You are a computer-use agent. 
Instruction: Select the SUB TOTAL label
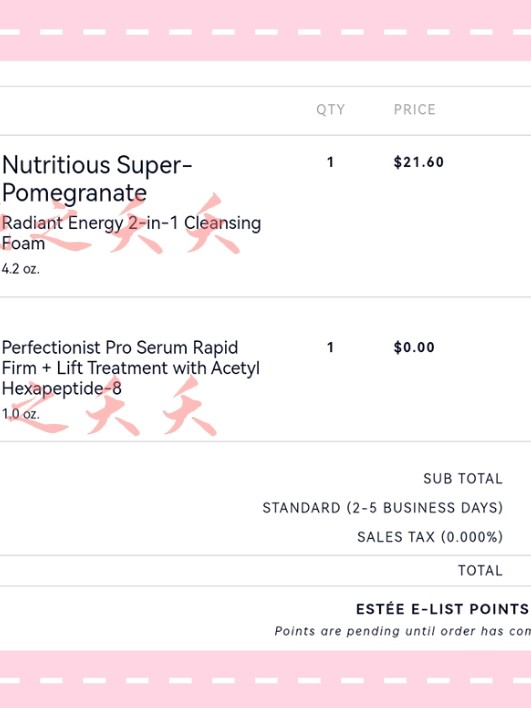[463, 479]
